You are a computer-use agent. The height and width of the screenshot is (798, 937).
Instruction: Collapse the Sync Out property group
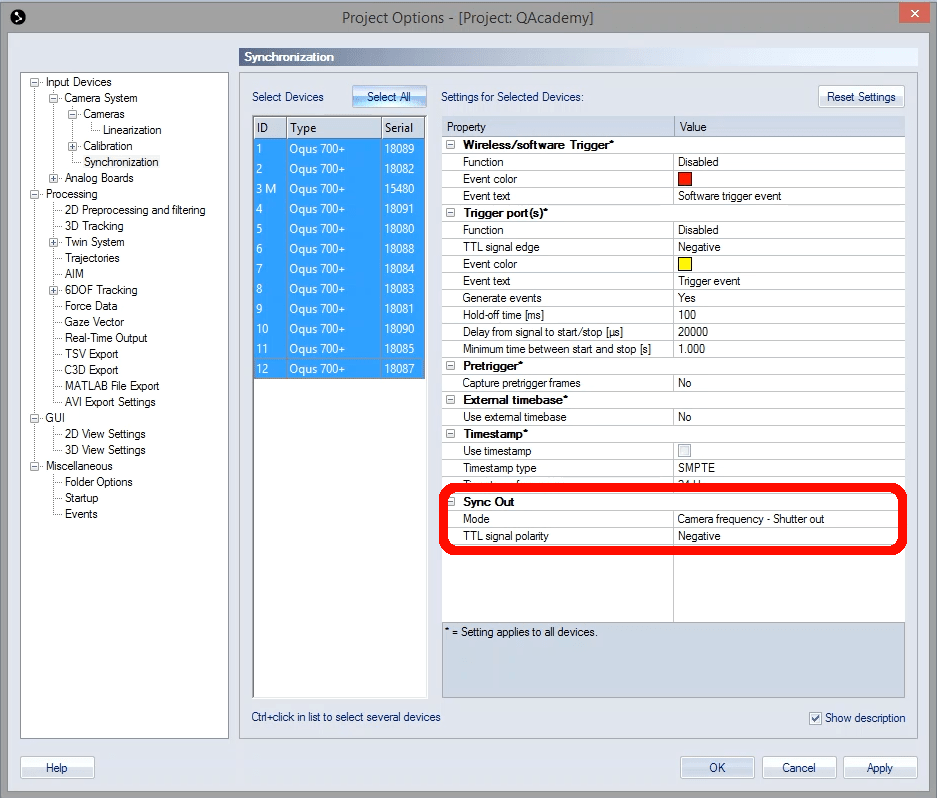(451, 502)
